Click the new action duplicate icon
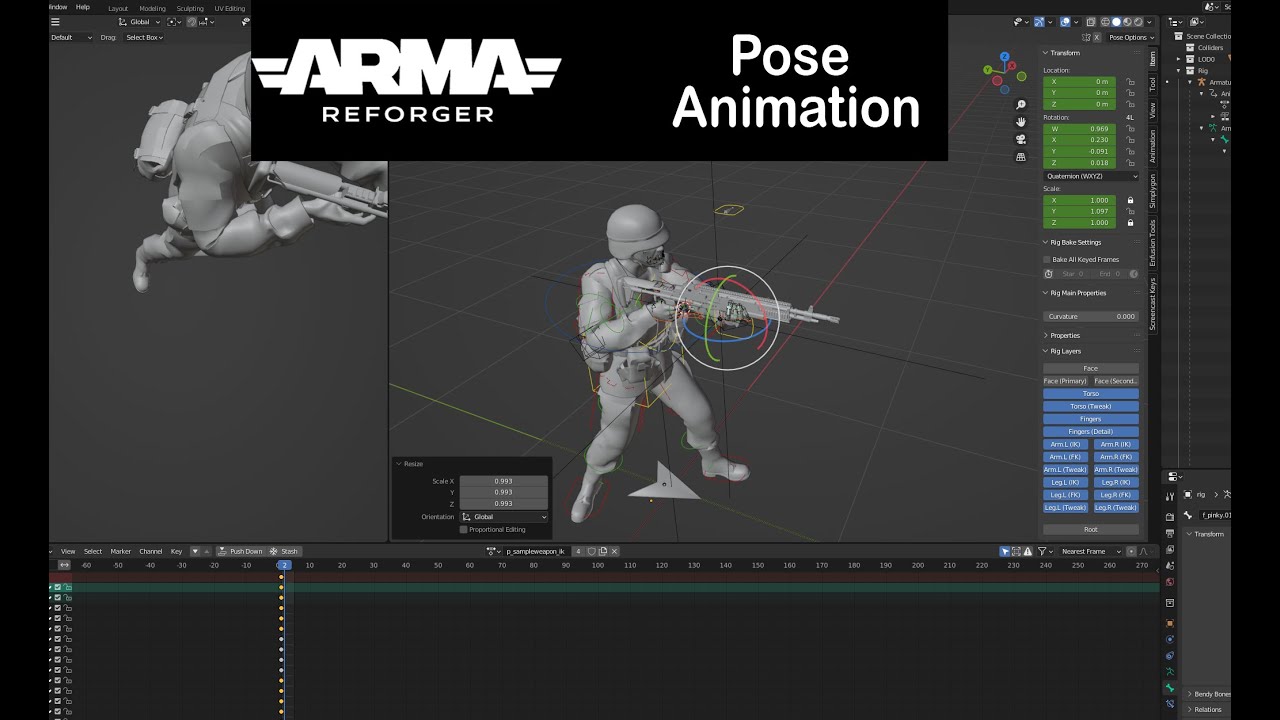This screenshot has width=1280, height=720. point(602,551)
